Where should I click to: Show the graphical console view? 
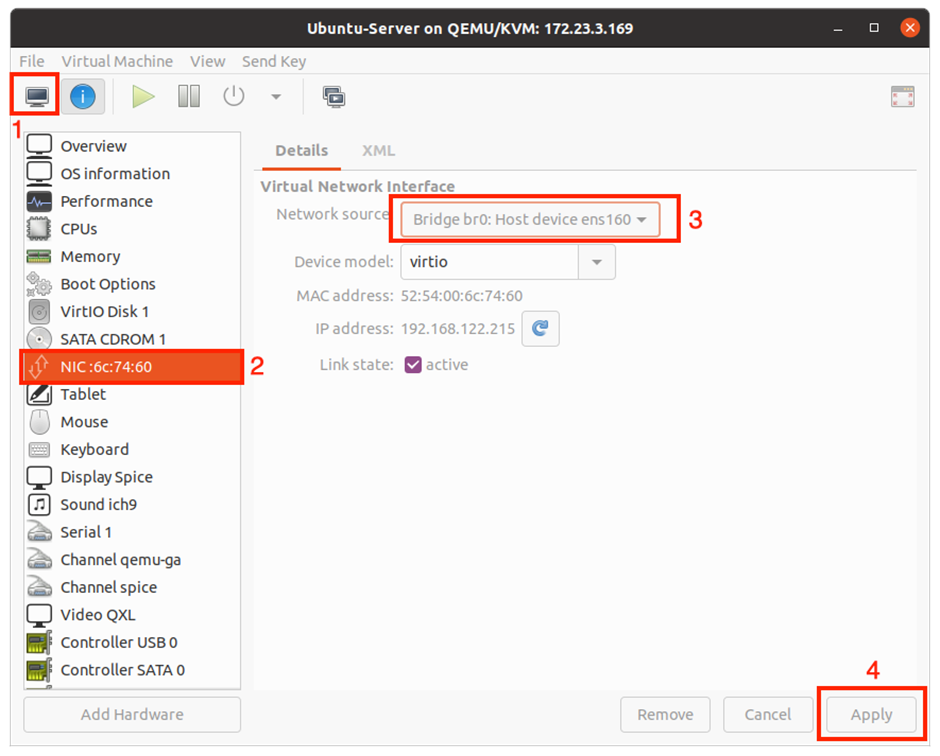pos(37,97)
